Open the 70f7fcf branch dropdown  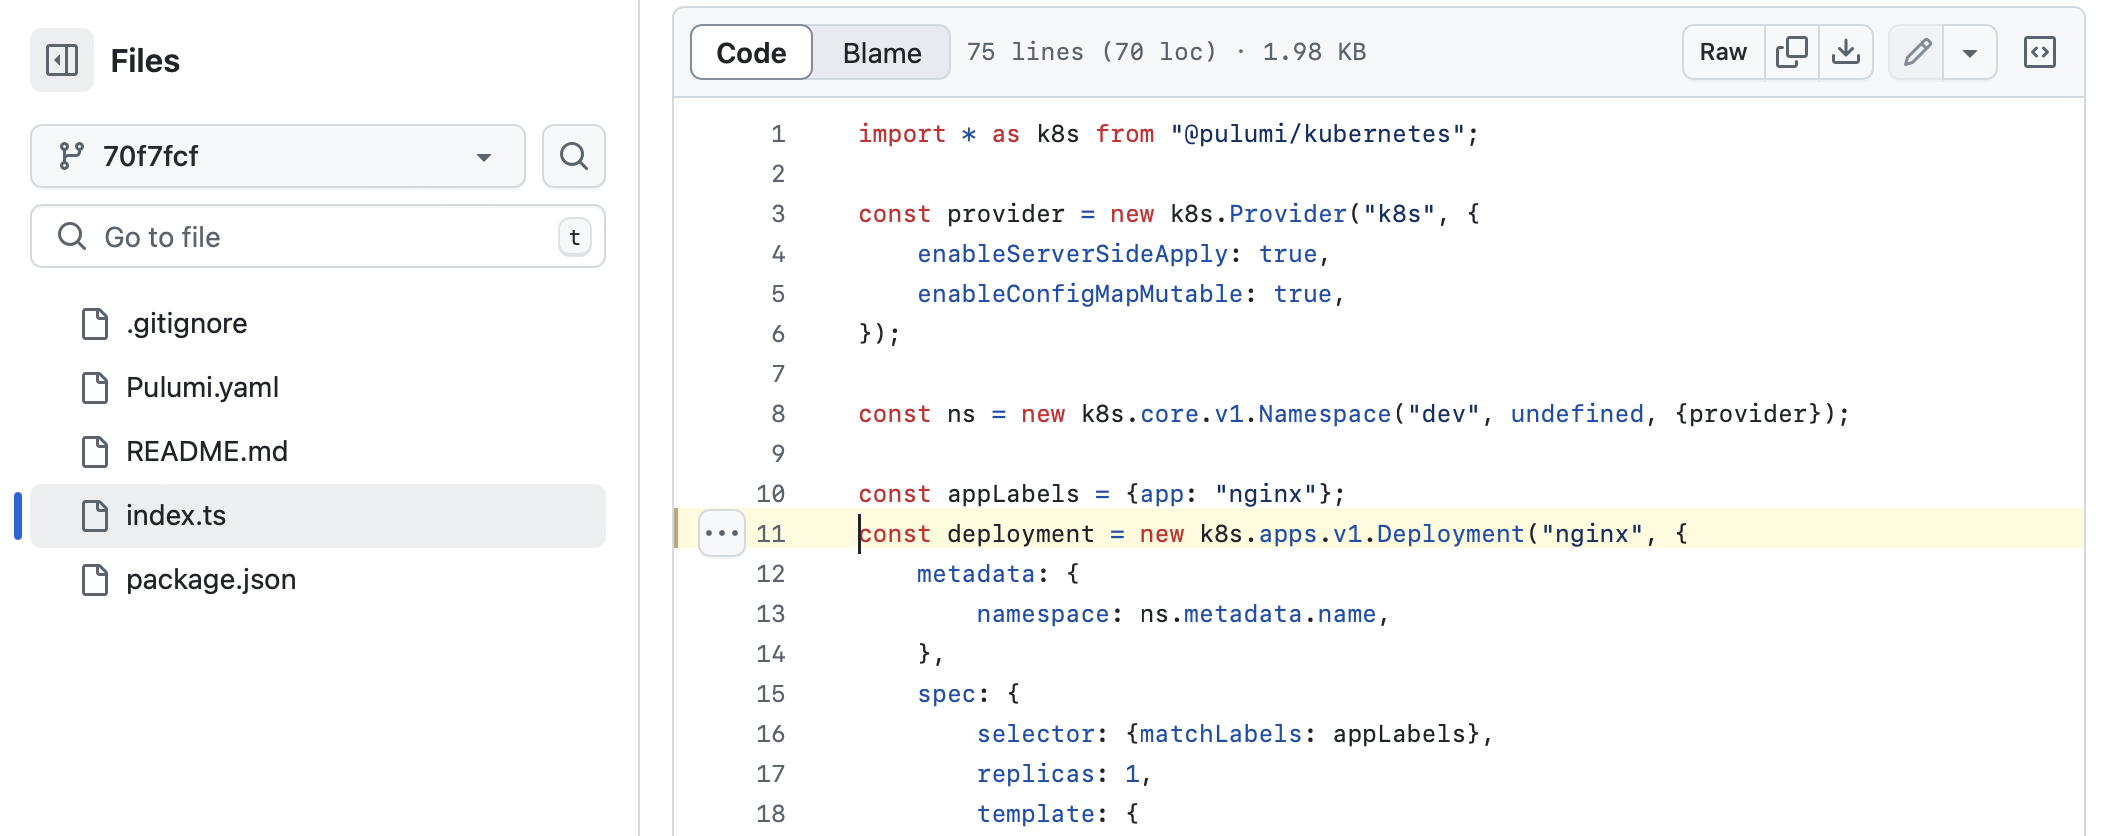[278, 156]
